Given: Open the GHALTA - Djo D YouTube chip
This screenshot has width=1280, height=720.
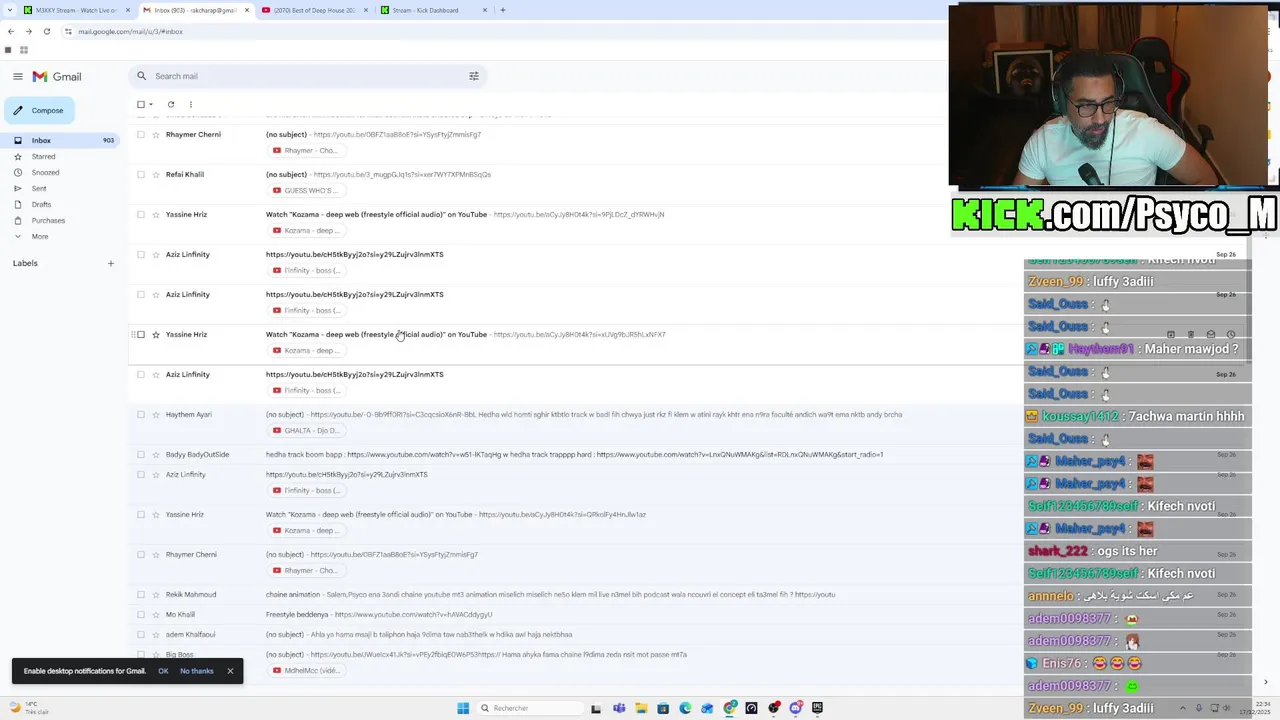Looking at the screenshot, I should pyautogui.click(x=306, y=430).
